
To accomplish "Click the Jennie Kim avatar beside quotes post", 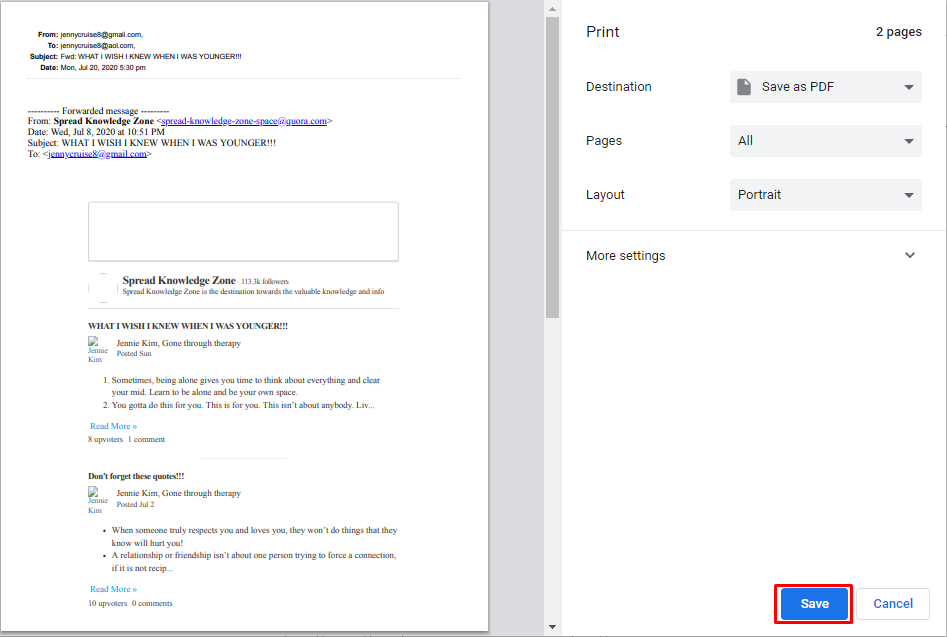I will pos(97,501).
